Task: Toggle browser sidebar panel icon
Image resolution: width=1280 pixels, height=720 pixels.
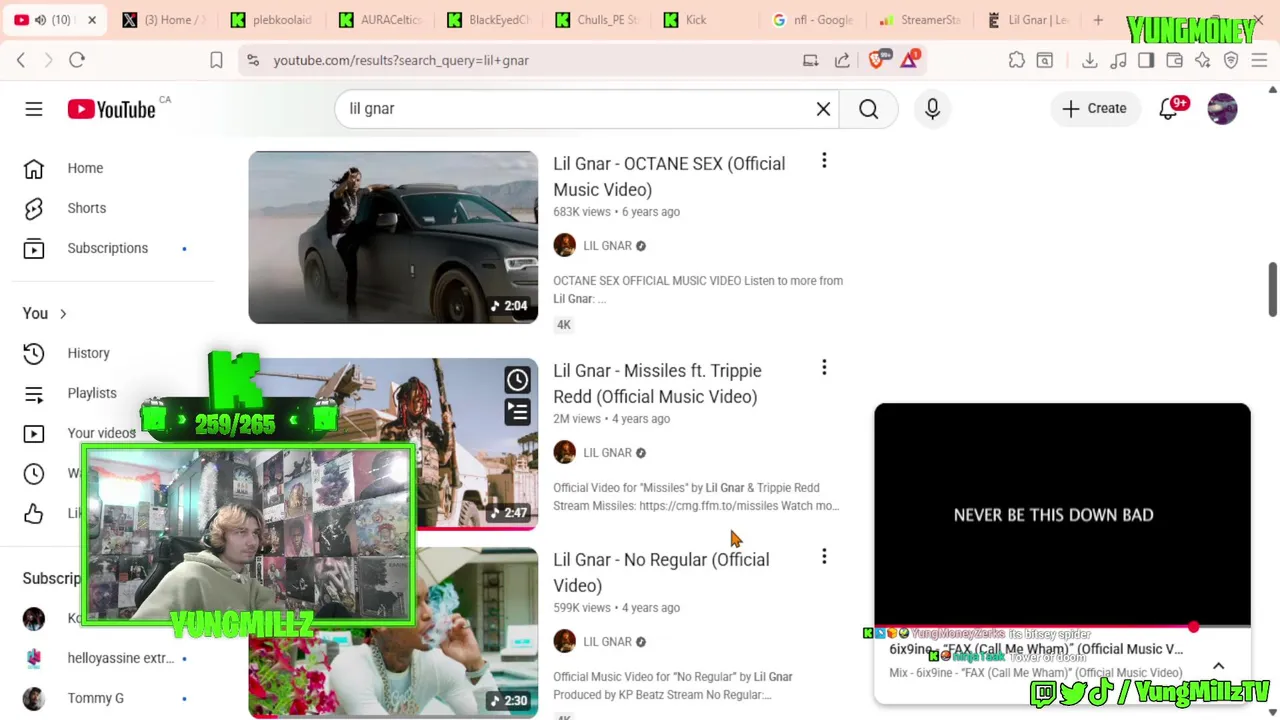Action: tap(1146, 60)
